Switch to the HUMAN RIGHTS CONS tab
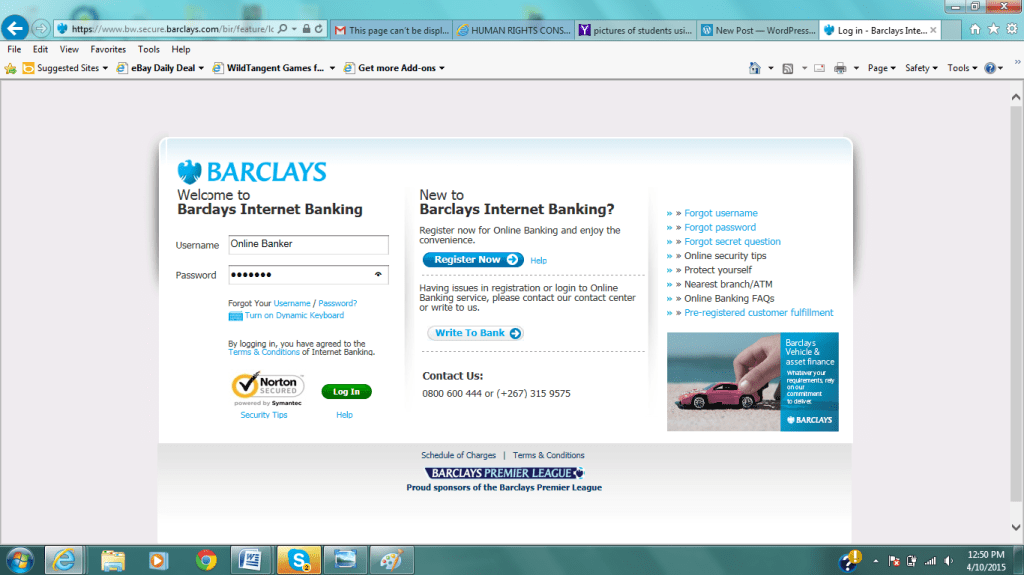Viewport: 1024px width, 575px height. 515,30
